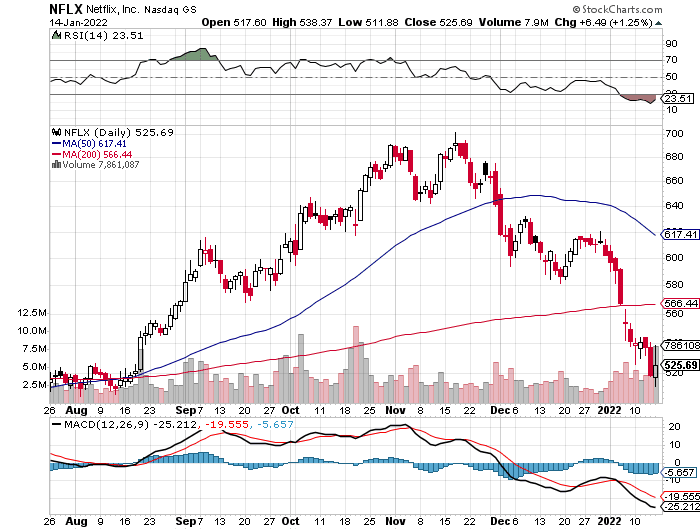Click the Close 525.69 header value
The image size is (700, 530).
438,22
